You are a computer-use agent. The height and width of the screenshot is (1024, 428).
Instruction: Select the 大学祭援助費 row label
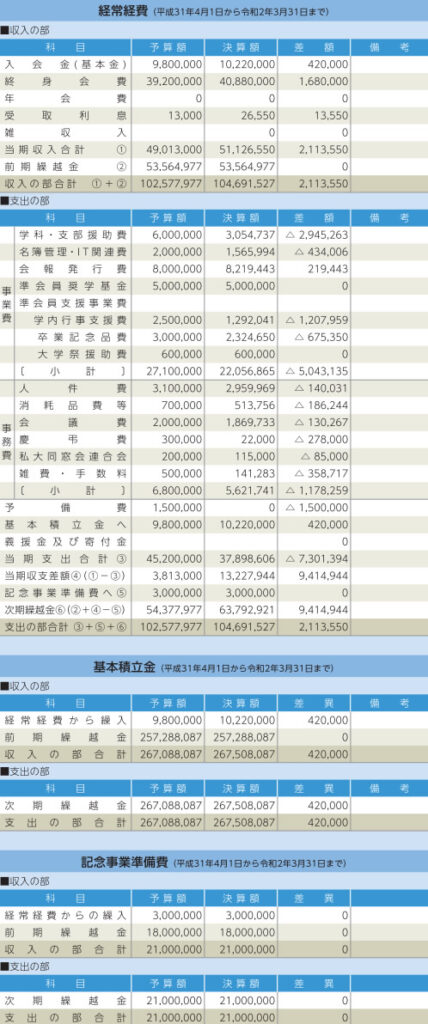82,354
